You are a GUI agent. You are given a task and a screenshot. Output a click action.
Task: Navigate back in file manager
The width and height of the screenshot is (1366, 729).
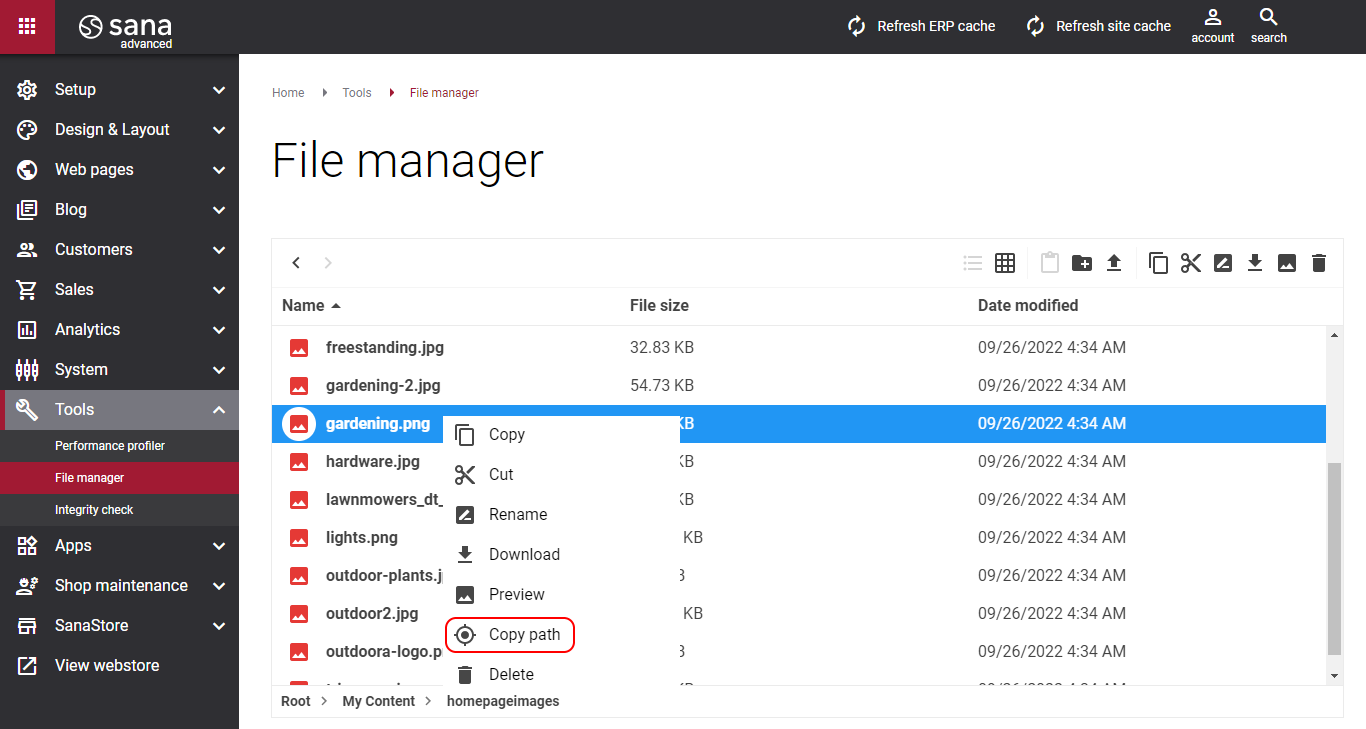296,263
